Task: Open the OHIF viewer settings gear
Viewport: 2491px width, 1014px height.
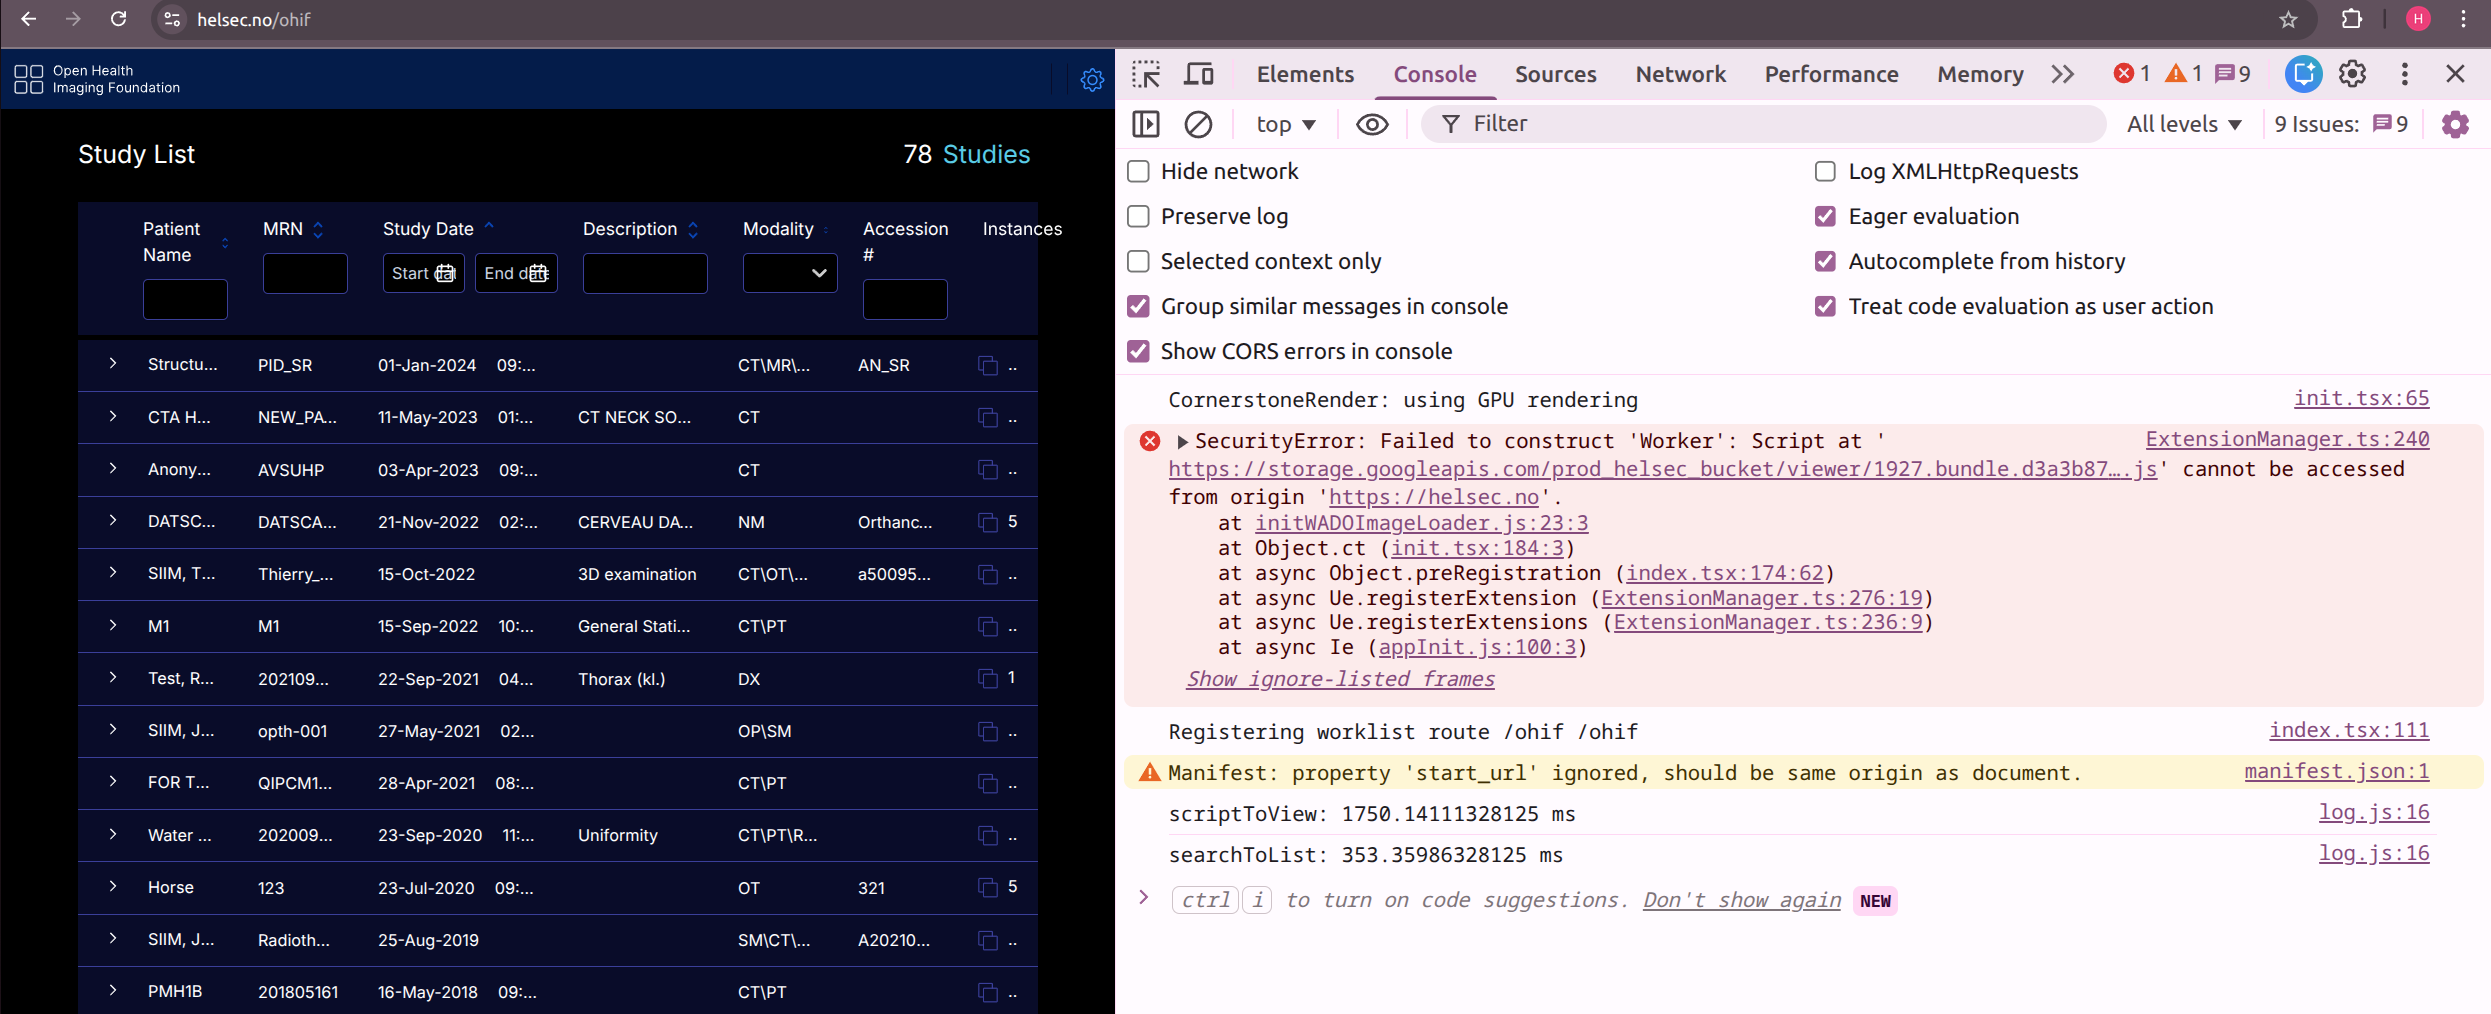Action: (1092, 80)
